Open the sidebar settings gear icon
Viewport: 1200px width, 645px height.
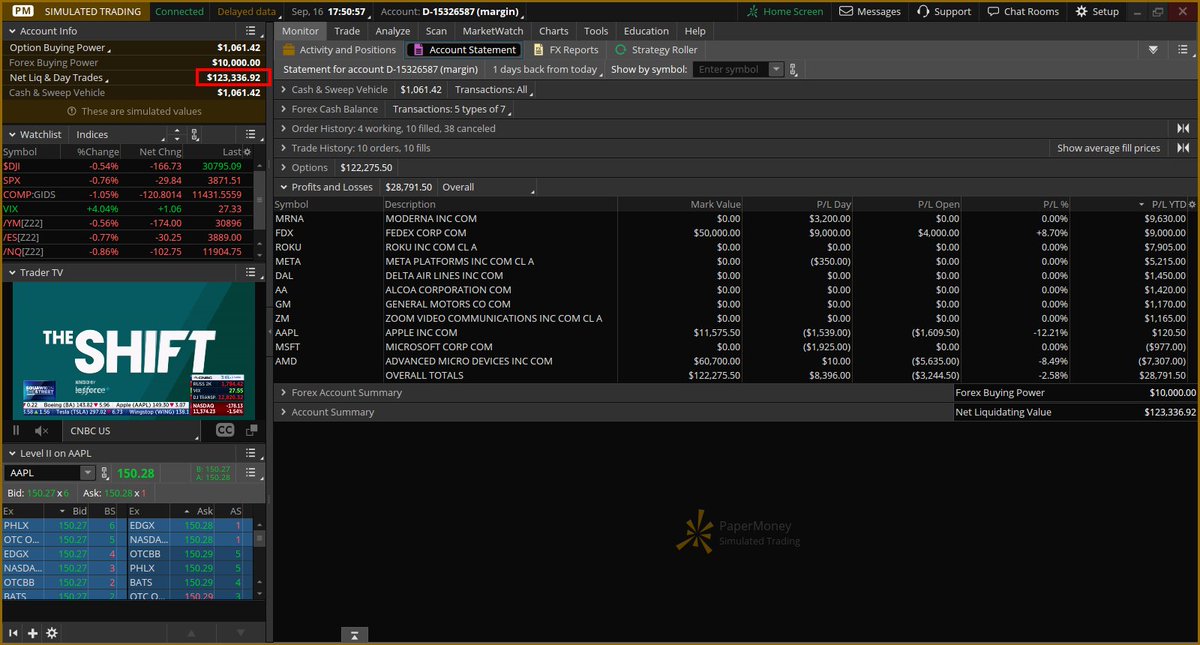[52, 633]
